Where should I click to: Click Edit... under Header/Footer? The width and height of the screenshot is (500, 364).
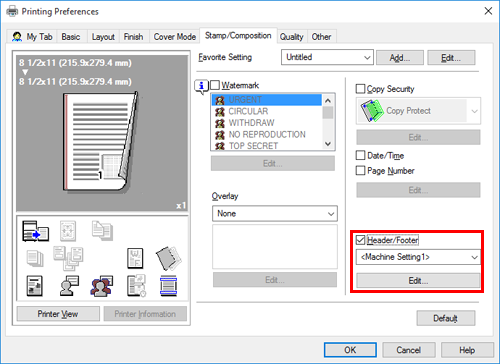coord(418,281)
